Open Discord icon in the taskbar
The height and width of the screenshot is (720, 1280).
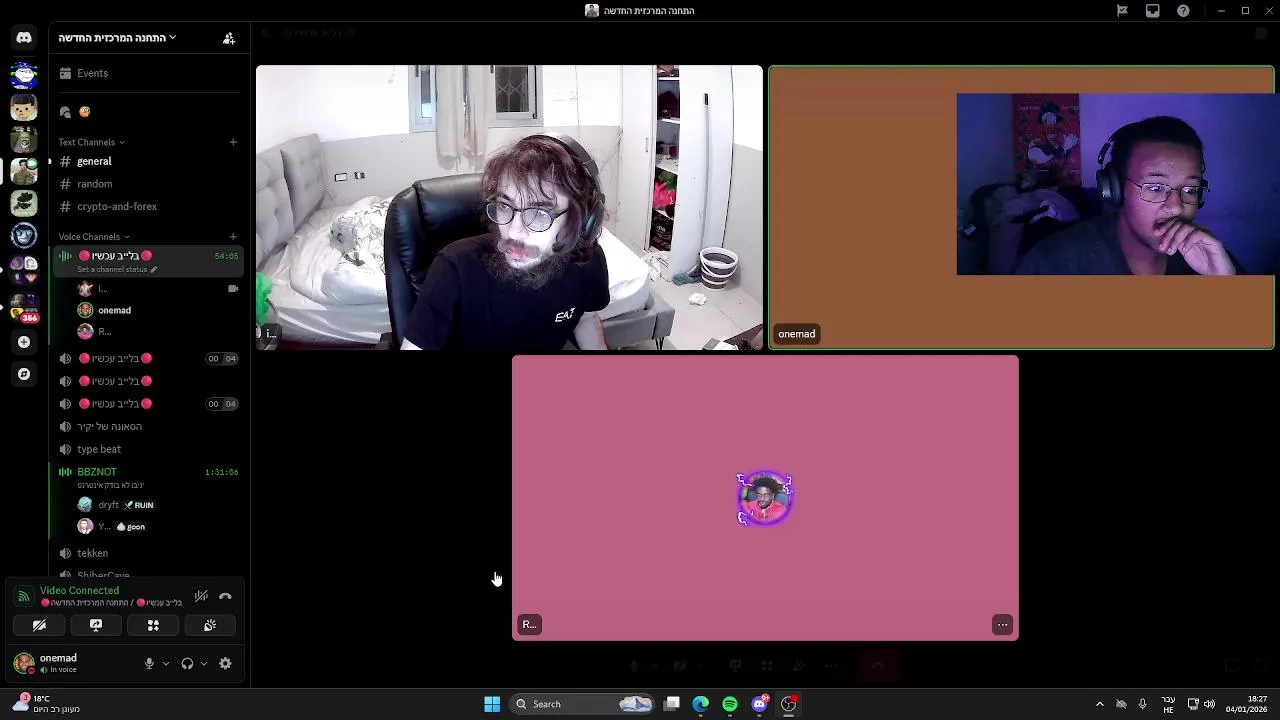tap(759, 704)
